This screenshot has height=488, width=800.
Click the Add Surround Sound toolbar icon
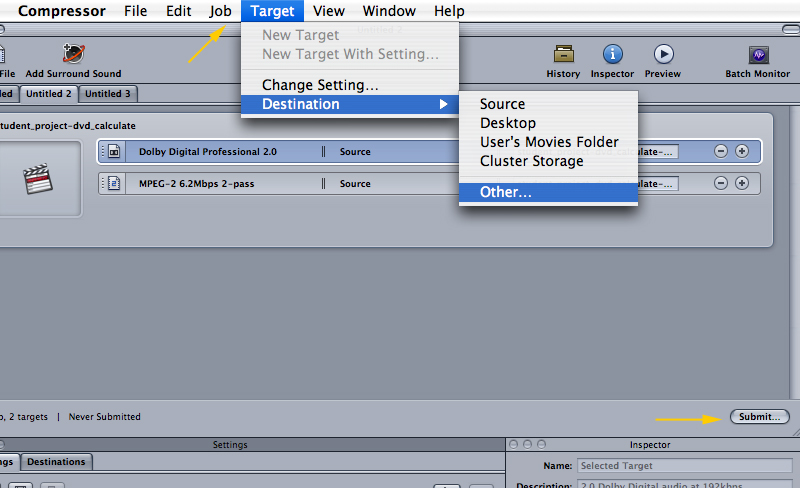point(73,54)
